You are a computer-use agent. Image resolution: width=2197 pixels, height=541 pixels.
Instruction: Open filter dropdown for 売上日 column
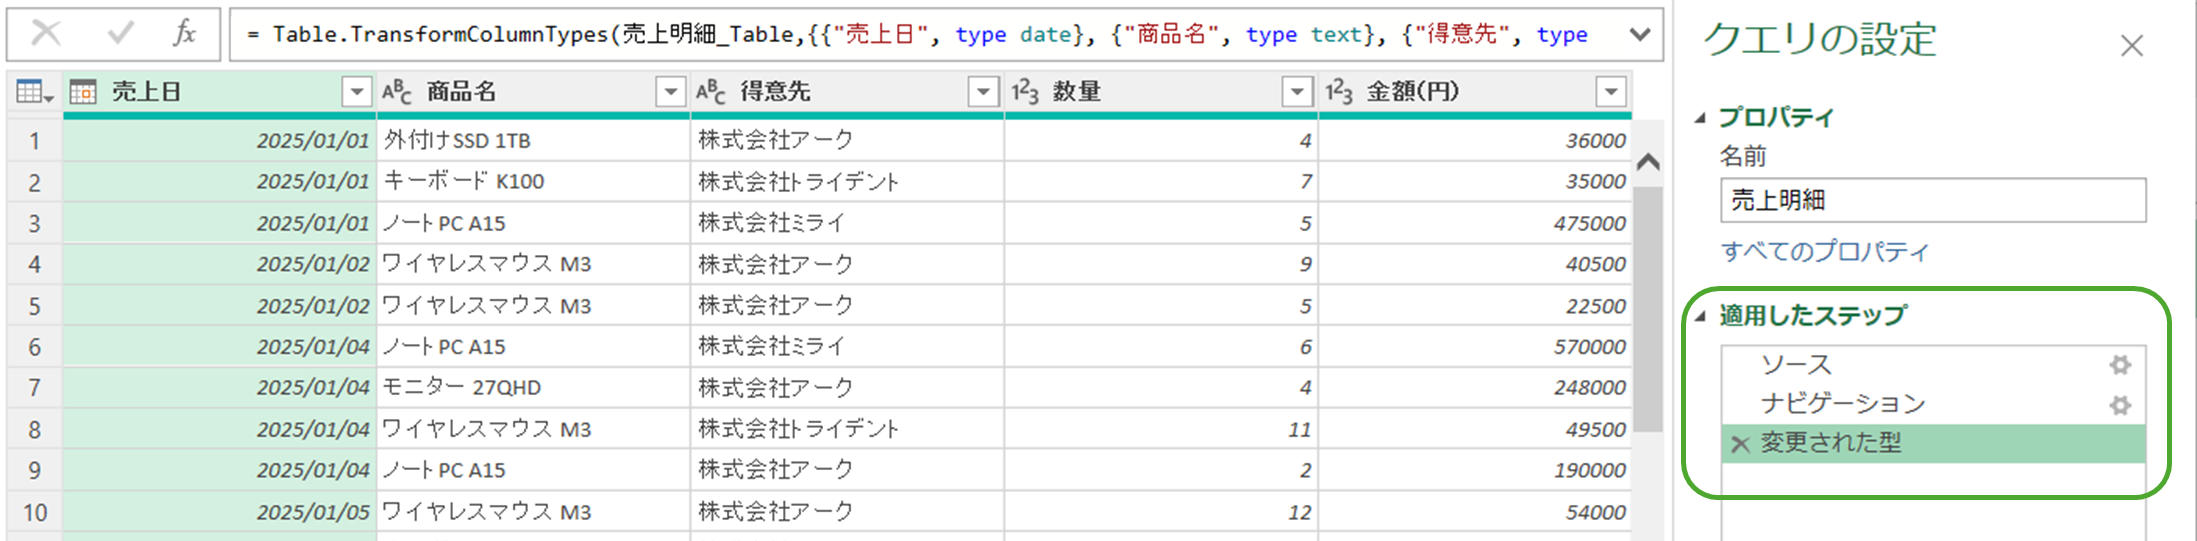click(x=356, y=92)
